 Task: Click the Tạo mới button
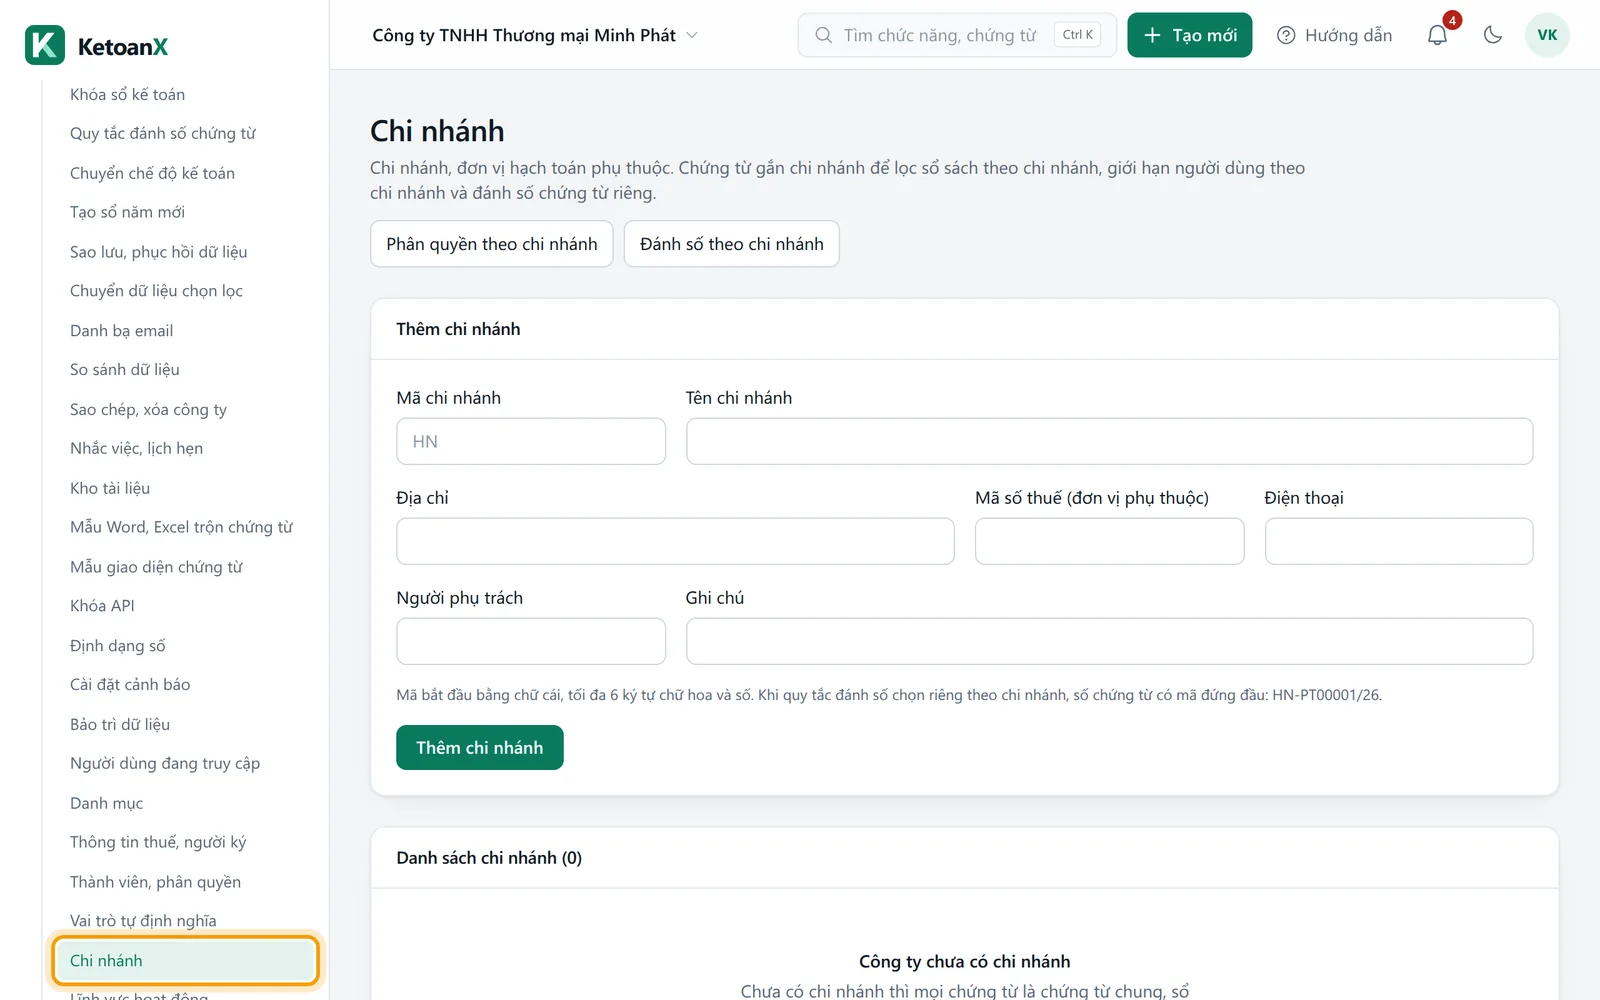pyautogui.click(x=1190, y=35)
